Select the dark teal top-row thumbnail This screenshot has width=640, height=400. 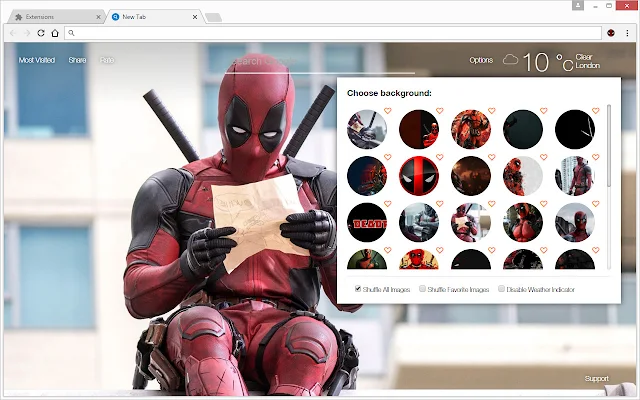(x=523, y=129)
